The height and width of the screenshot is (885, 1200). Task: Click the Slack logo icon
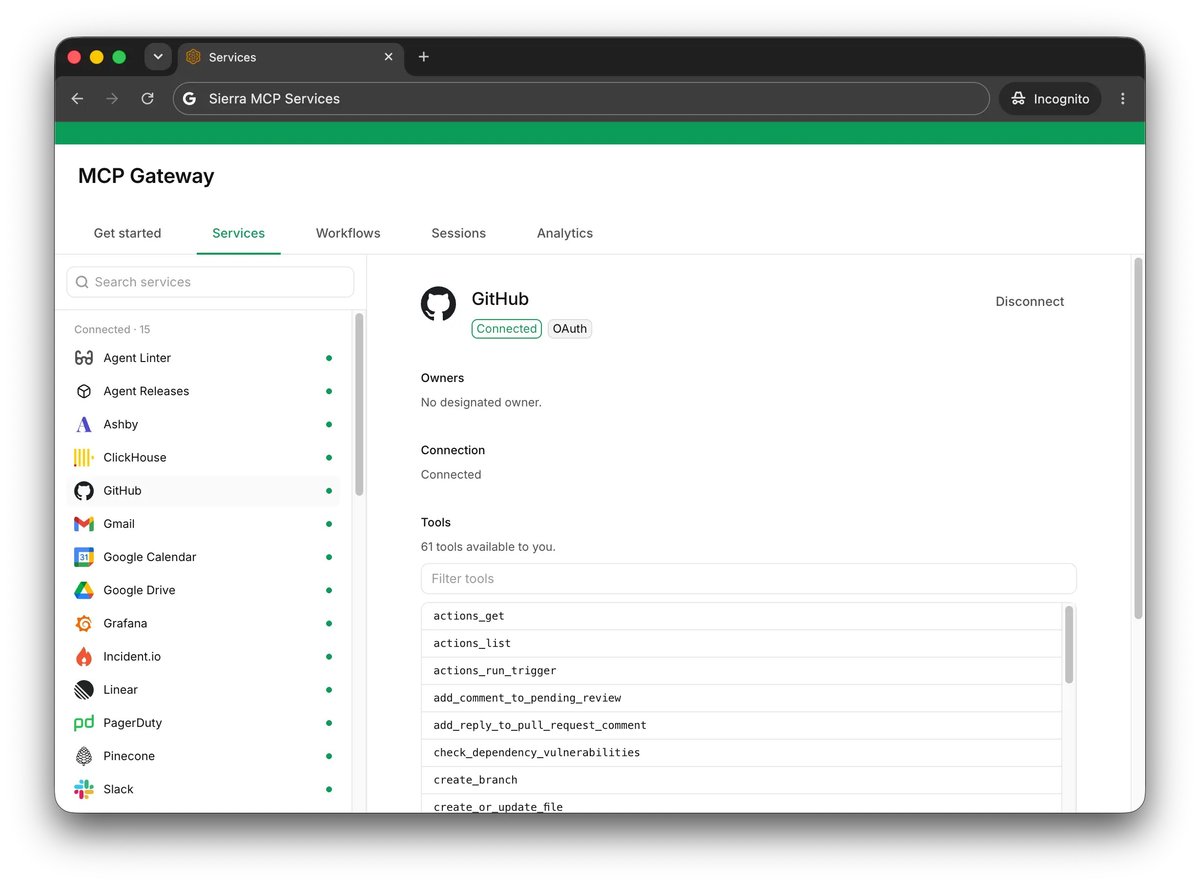(84, 789)
